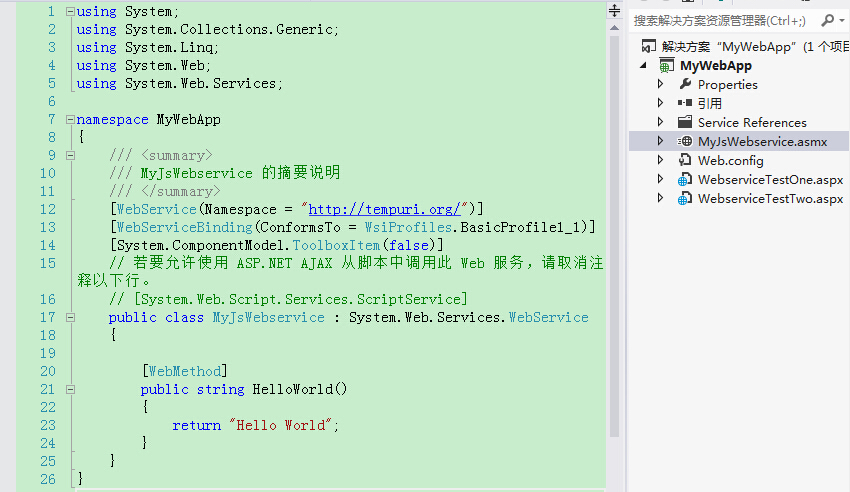Select the Properties tree item

tap(727, 85)
